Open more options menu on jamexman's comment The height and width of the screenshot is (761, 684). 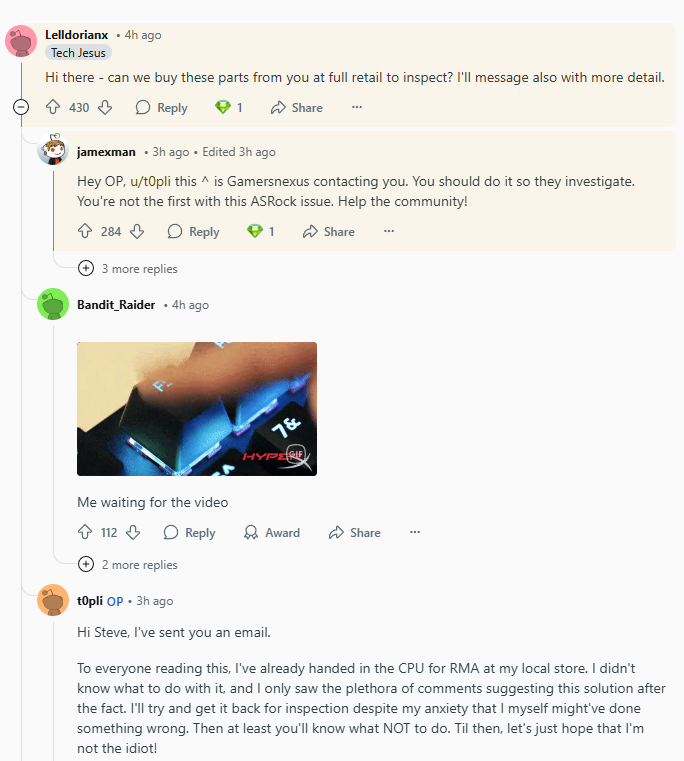pos(389,231)
